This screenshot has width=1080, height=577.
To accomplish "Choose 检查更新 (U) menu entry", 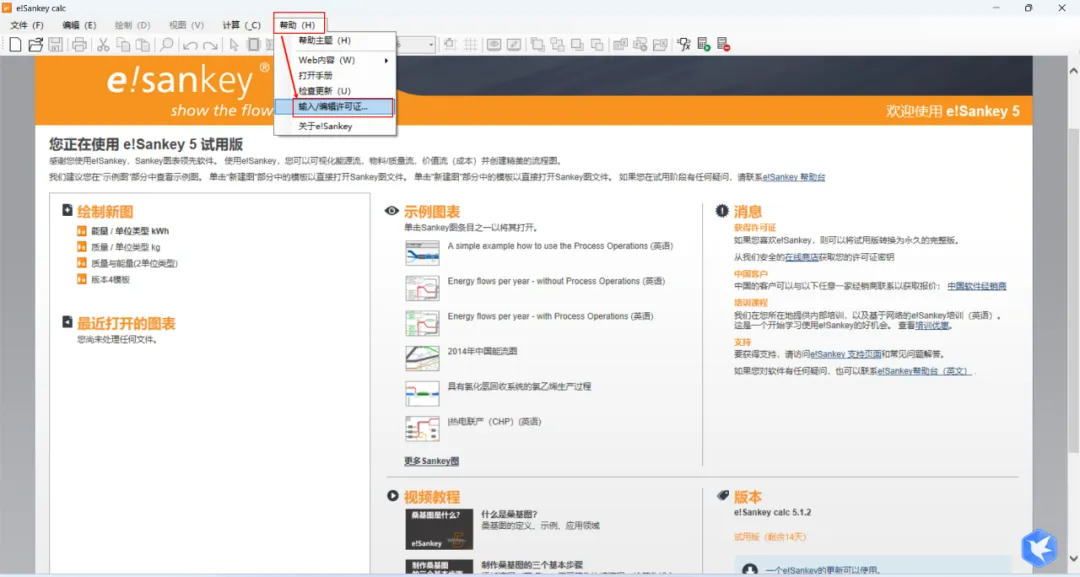I will (x=324, y=91).
